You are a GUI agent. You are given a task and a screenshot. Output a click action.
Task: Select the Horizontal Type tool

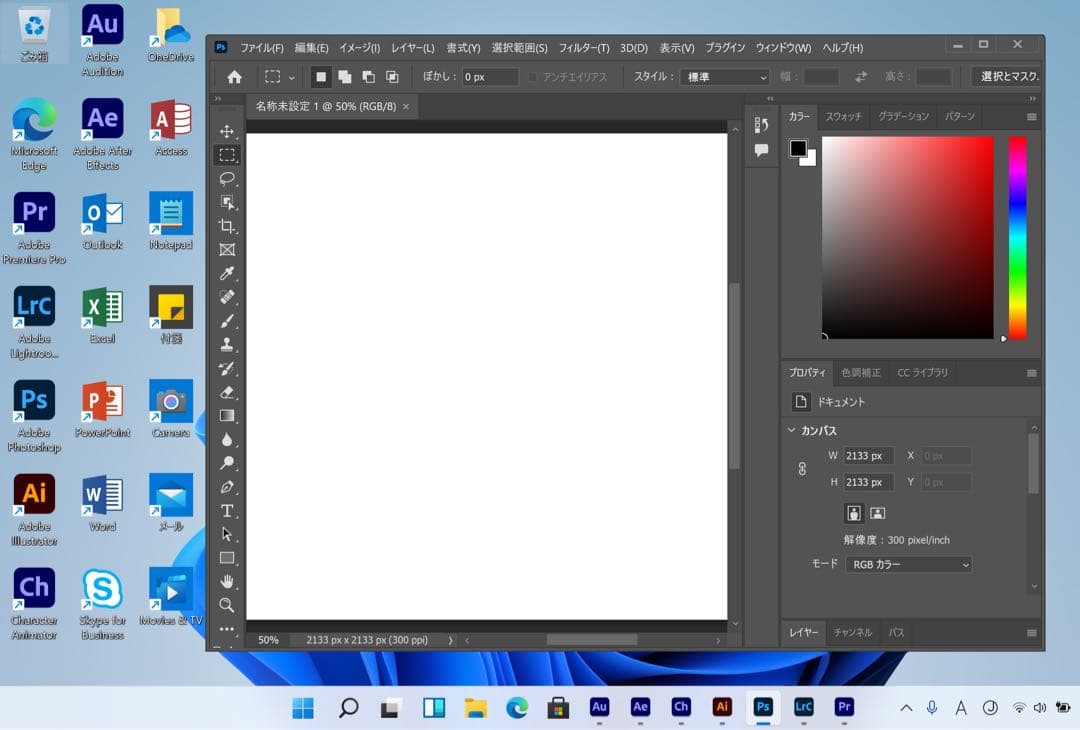(x=227, y=510)
